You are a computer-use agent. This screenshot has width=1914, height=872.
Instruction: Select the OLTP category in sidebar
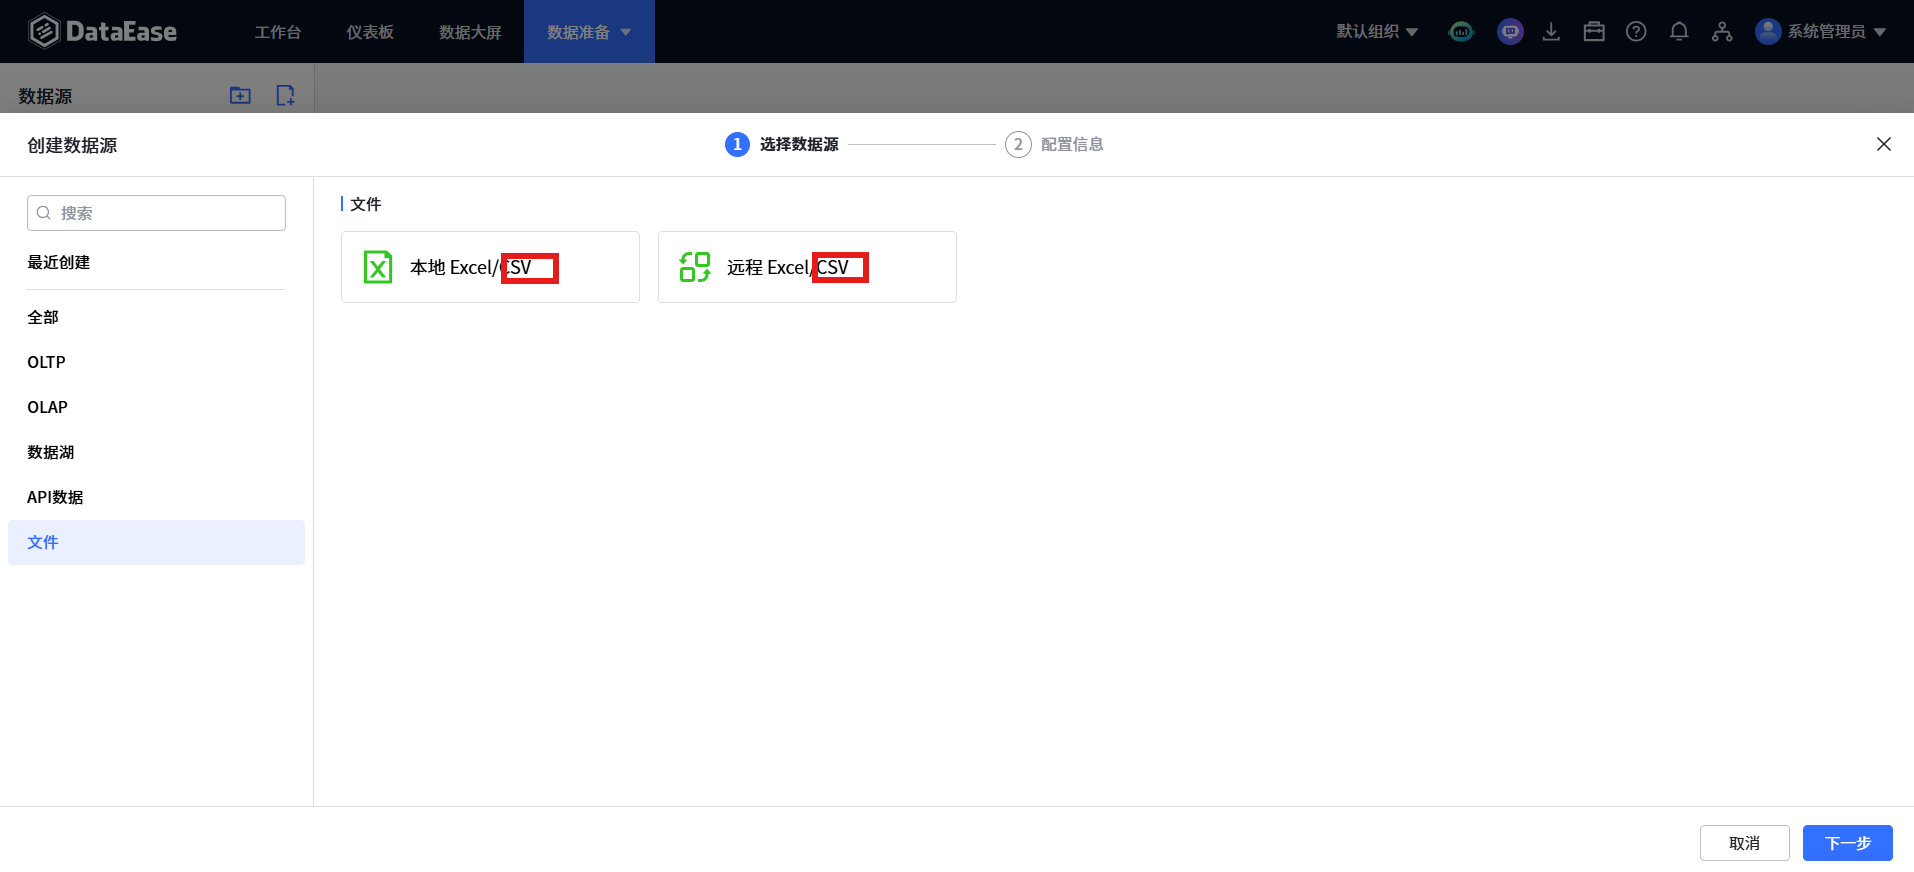(47, 362)
